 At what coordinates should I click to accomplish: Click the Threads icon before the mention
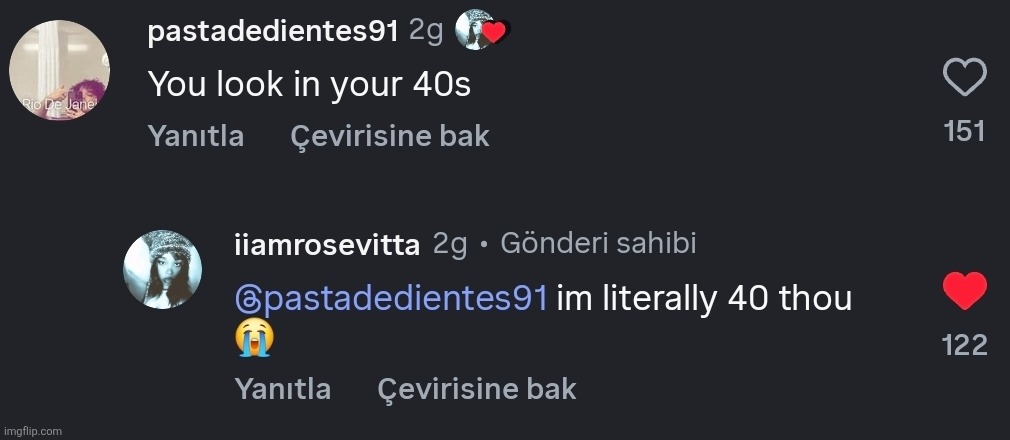click(x=247, y=298)
